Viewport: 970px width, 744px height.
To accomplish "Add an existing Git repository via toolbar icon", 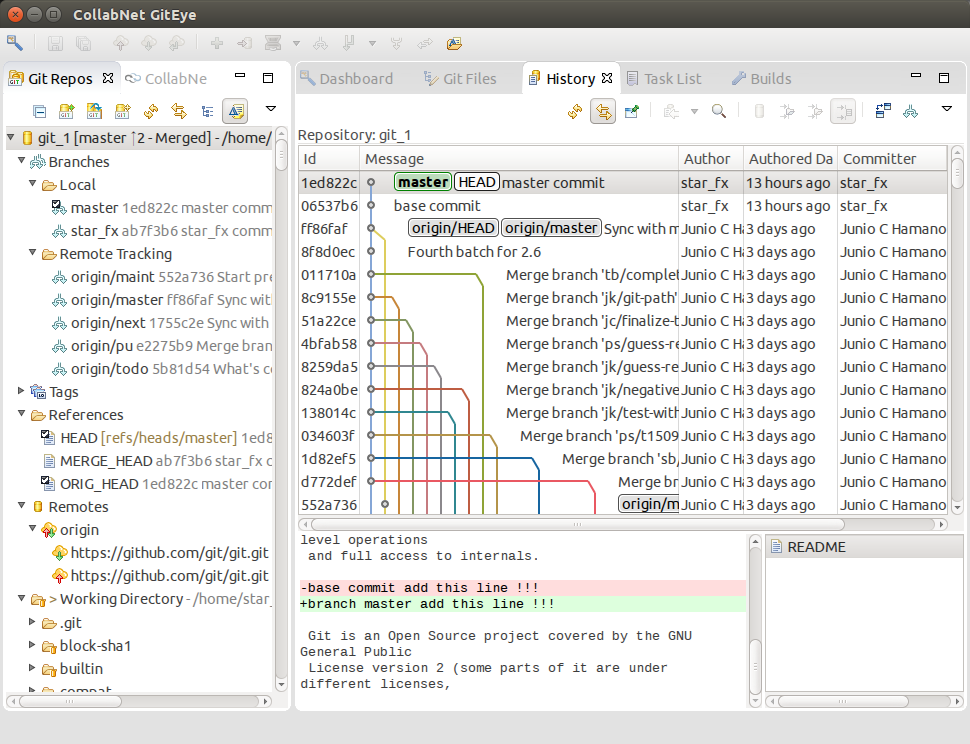I will click(x=66, y=111).
